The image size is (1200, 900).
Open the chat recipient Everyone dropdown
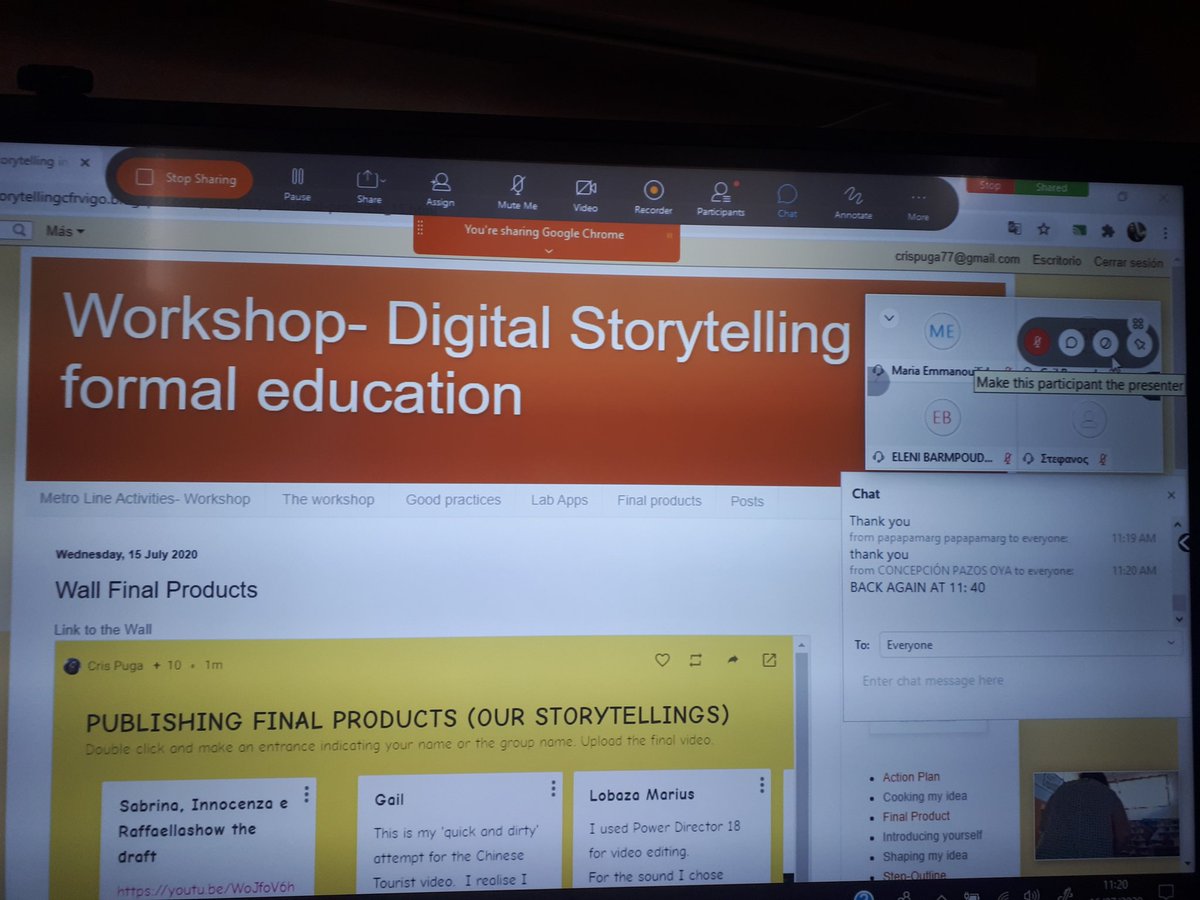1030,645
